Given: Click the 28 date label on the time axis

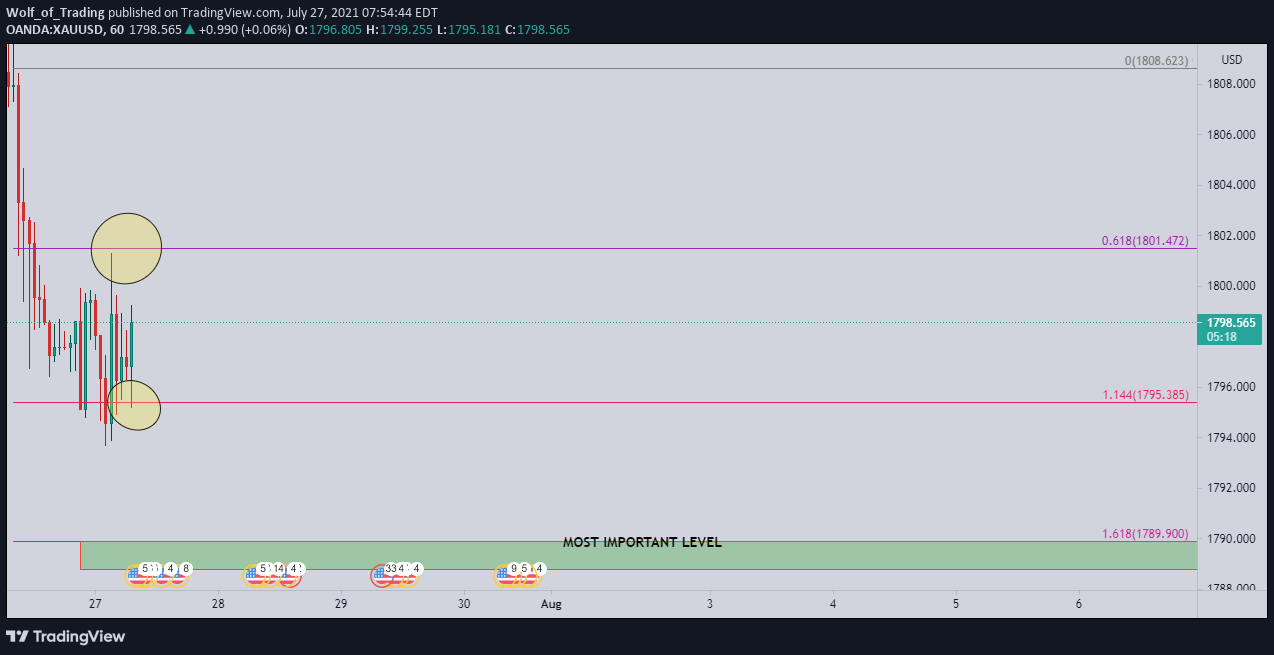Looking at the screenshot, I should tap(218, 604).
